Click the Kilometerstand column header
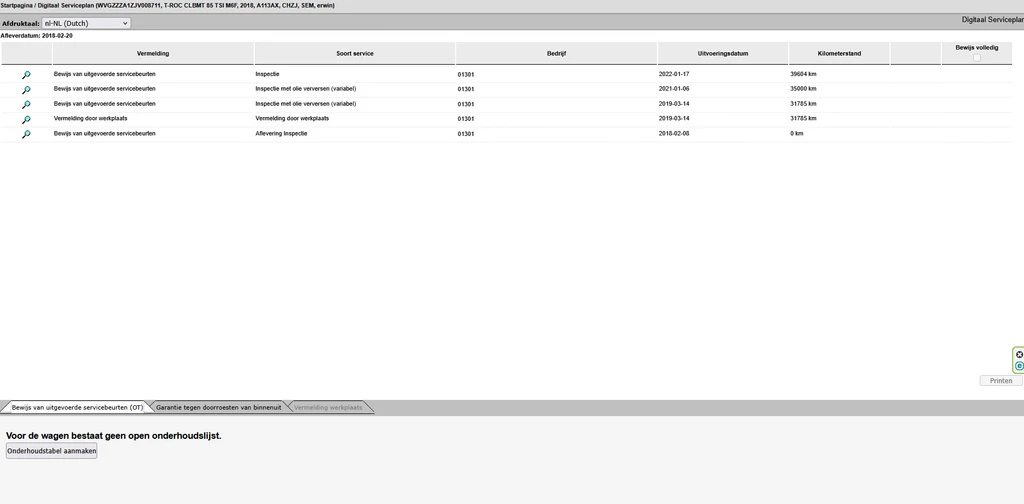 tap(838, 53)
